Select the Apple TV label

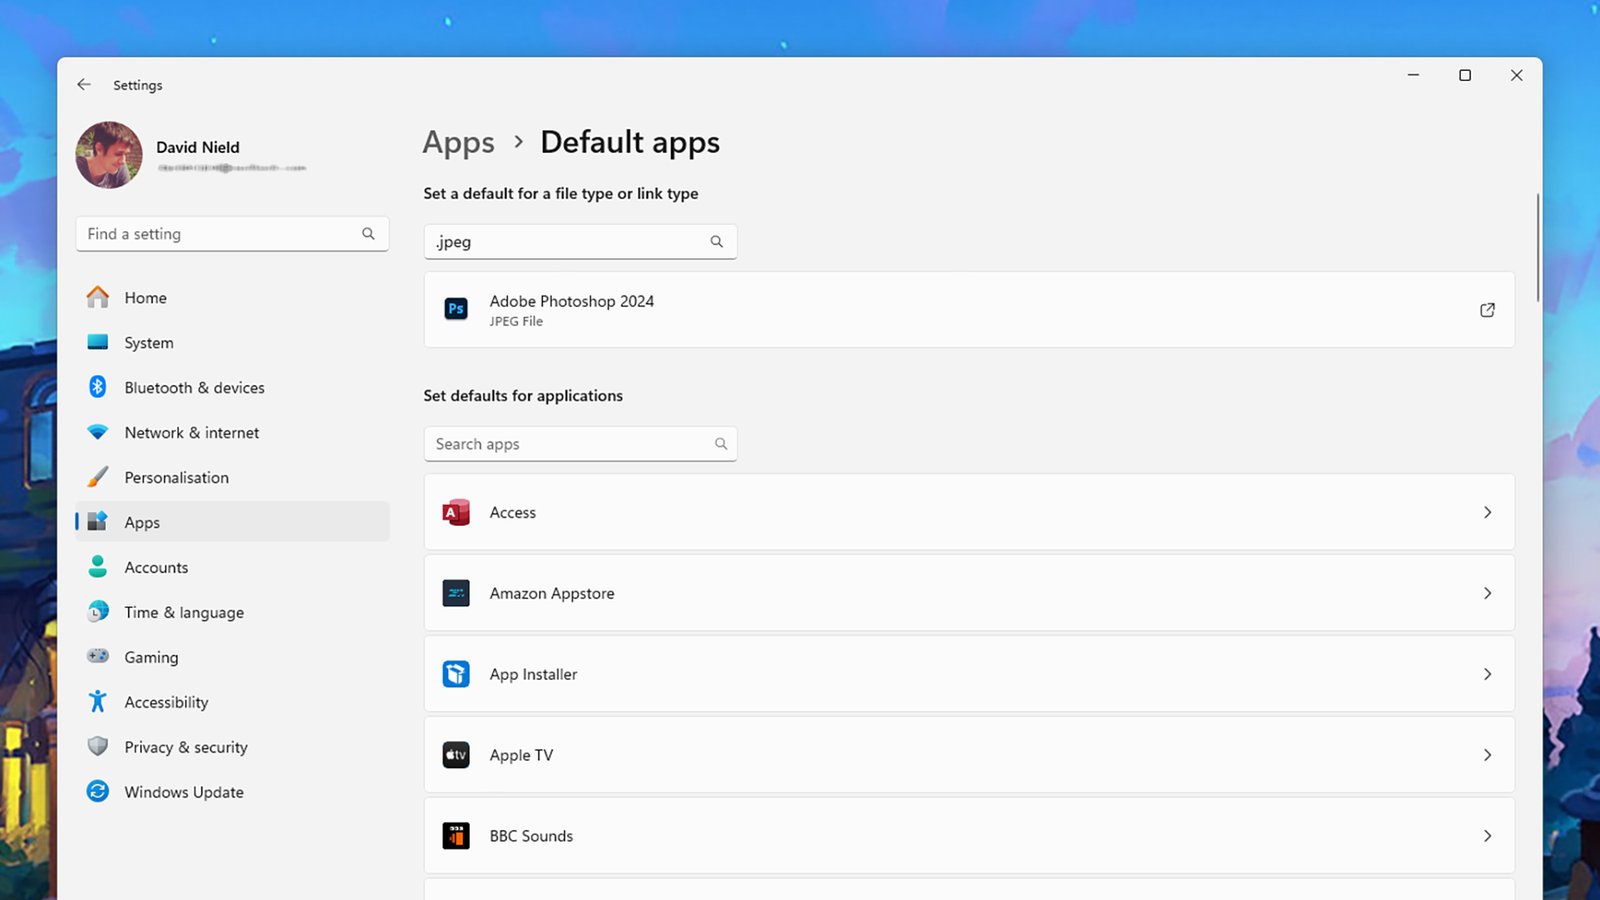[521, 755]
